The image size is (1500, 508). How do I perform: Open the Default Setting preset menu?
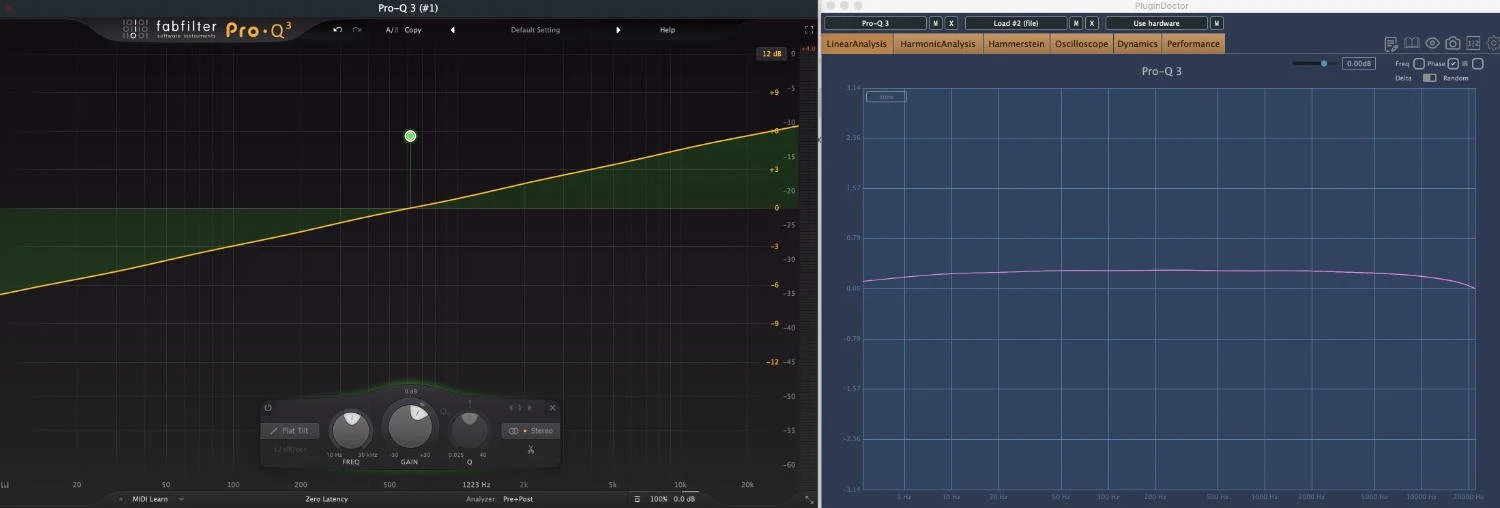535,30
